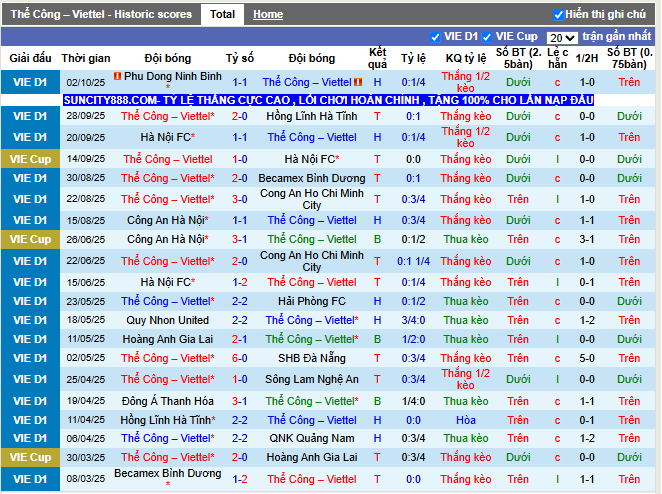Click the 'Thời gian' column header

[86, 58]
